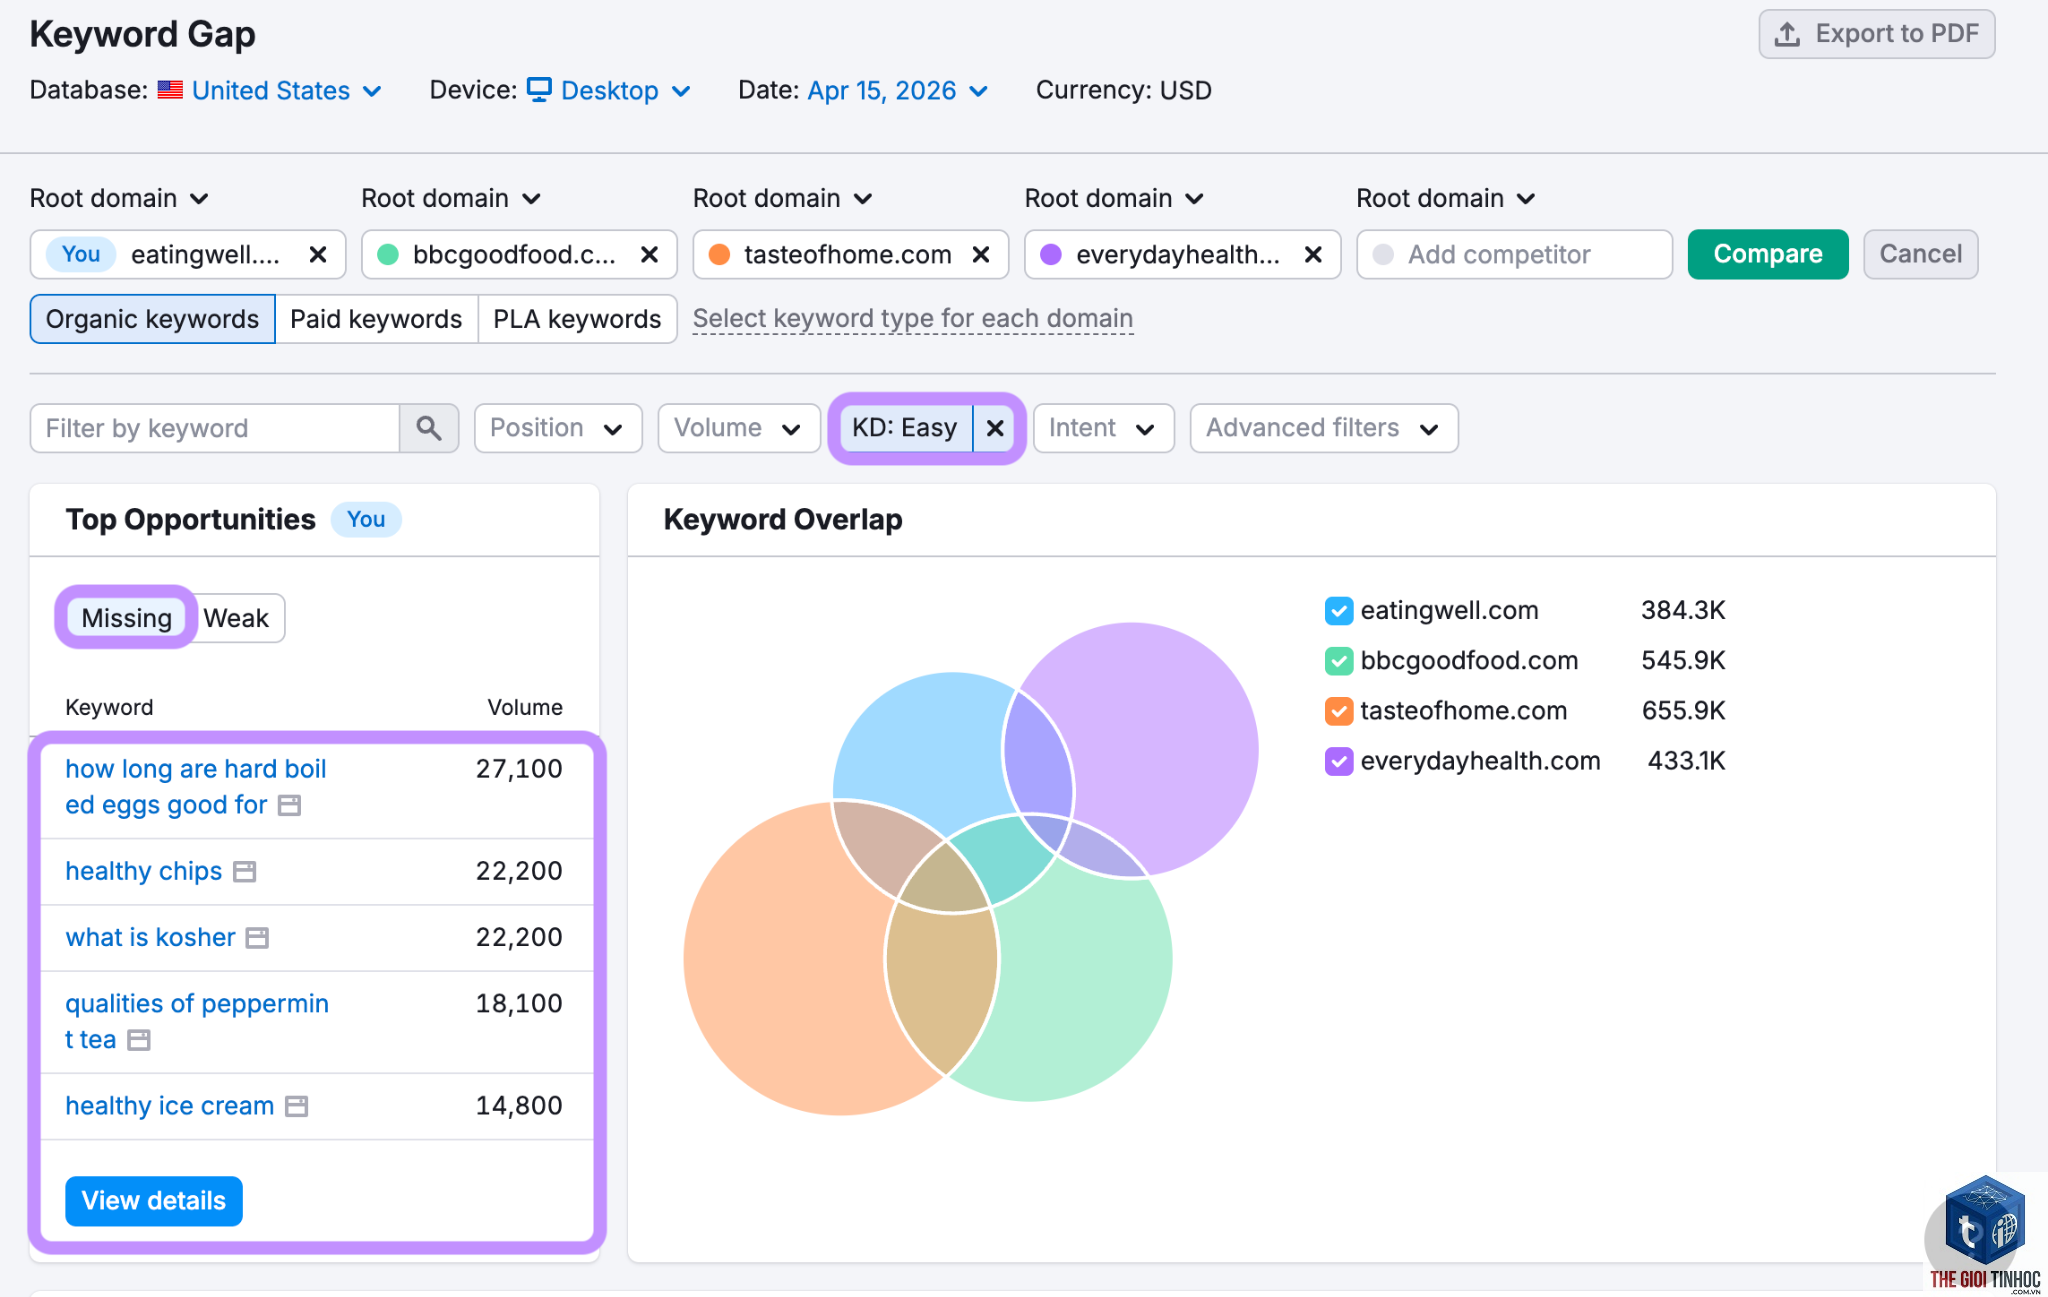Open the qualities of peppermint tea link
The width and height of the screenshot is (2048, 1297).
point(197,1022)
